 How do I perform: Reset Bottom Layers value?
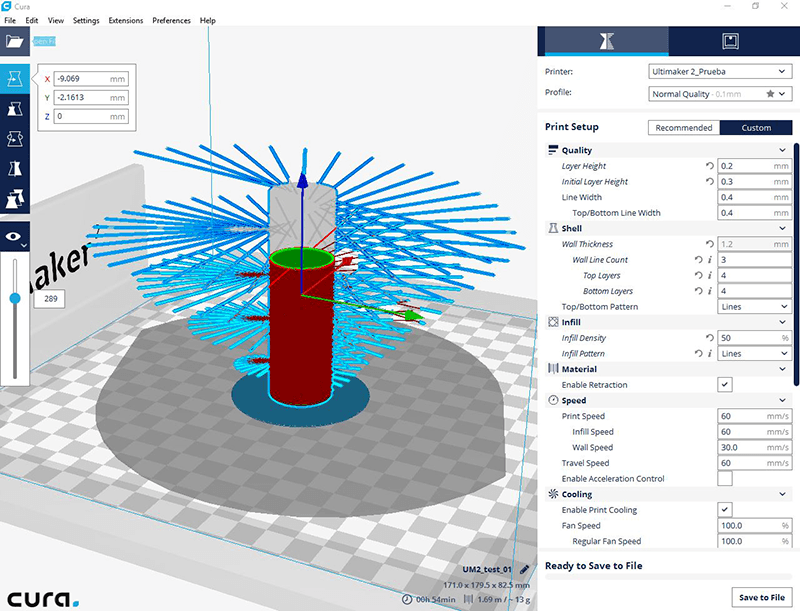[698, 291]
